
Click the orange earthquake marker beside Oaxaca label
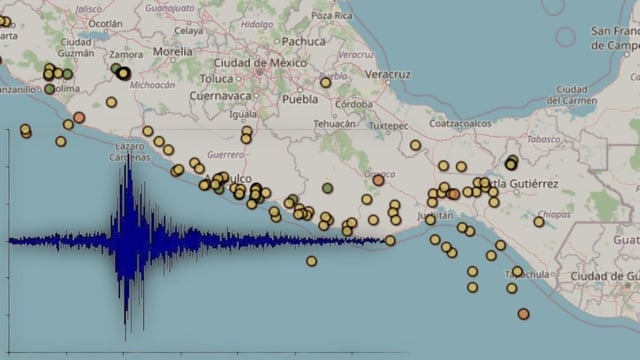point(378,180)
